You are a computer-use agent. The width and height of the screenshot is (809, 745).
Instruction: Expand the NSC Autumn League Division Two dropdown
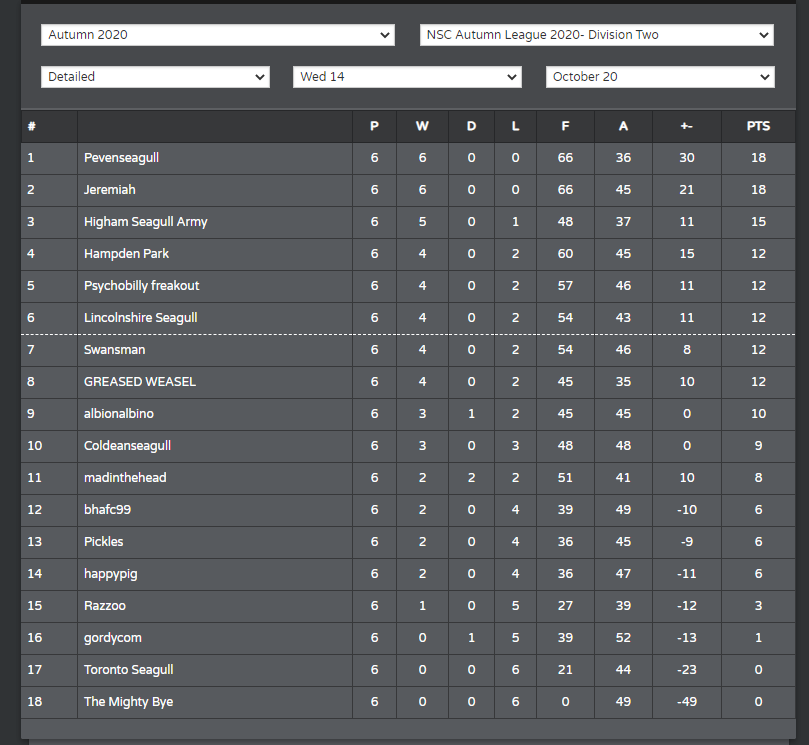point(596,35)
